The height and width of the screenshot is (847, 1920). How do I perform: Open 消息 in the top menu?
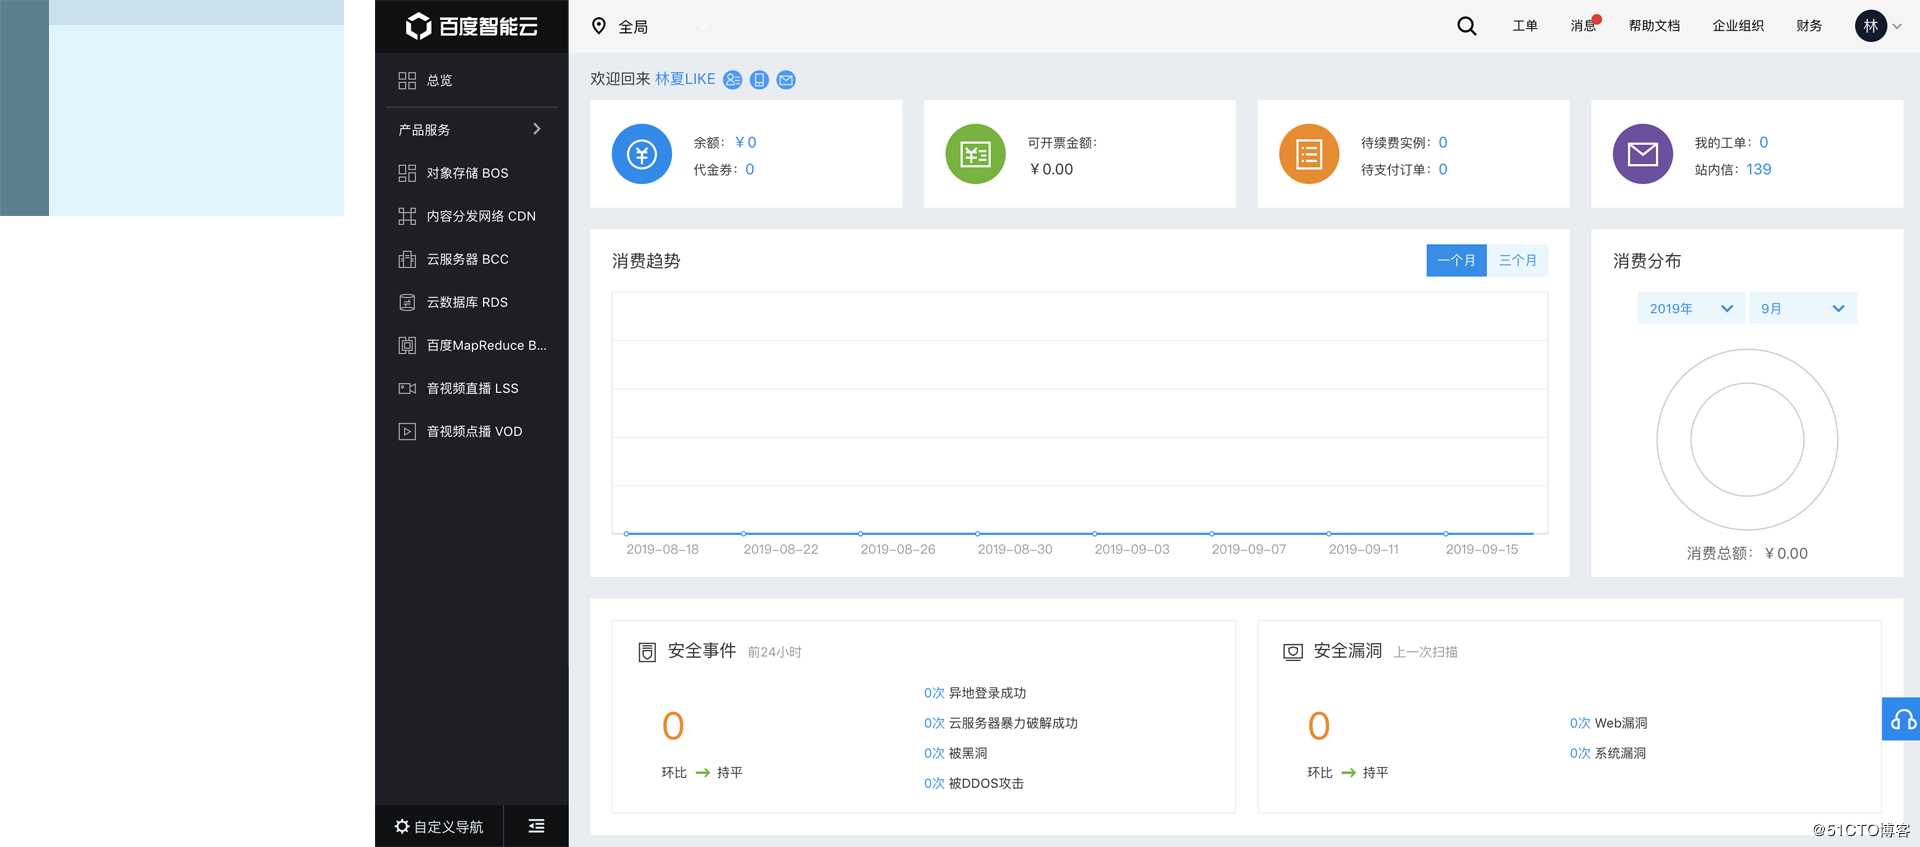click(x=1583, y=26)
